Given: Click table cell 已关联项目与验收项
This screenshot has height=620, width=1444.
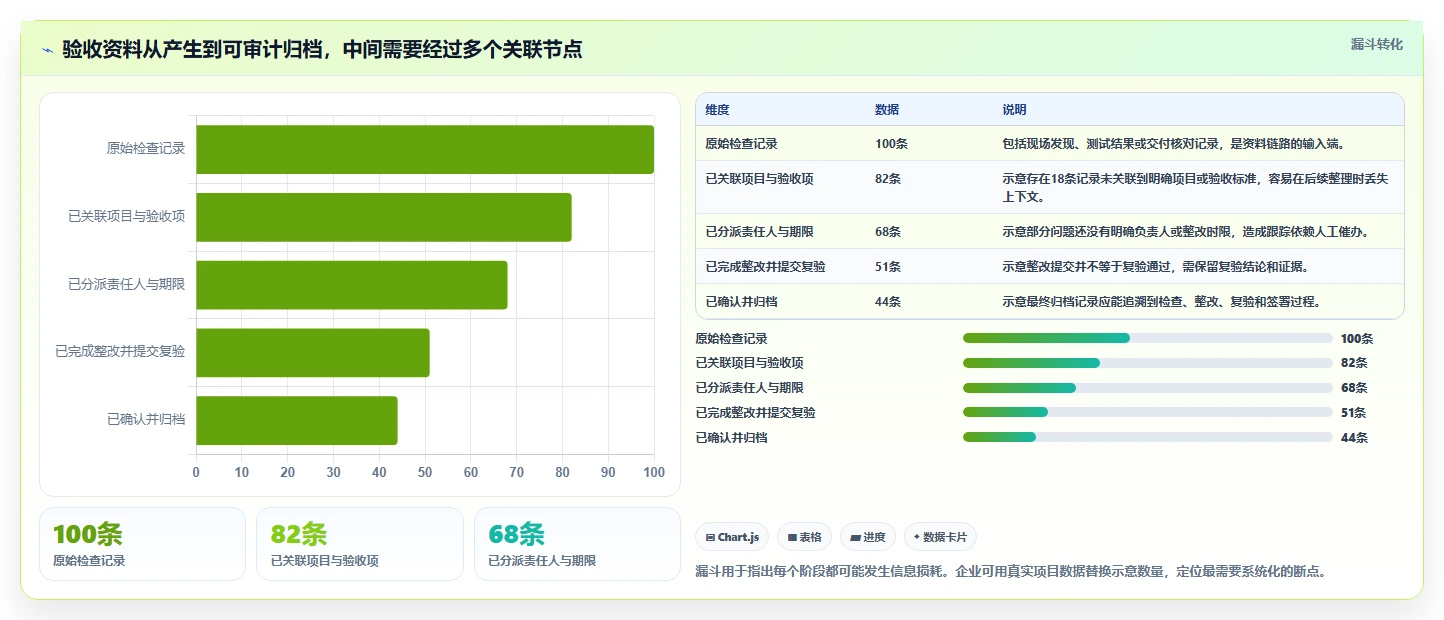Looking at the screenshot, I should pyautogui.click(x=759, y=179).
